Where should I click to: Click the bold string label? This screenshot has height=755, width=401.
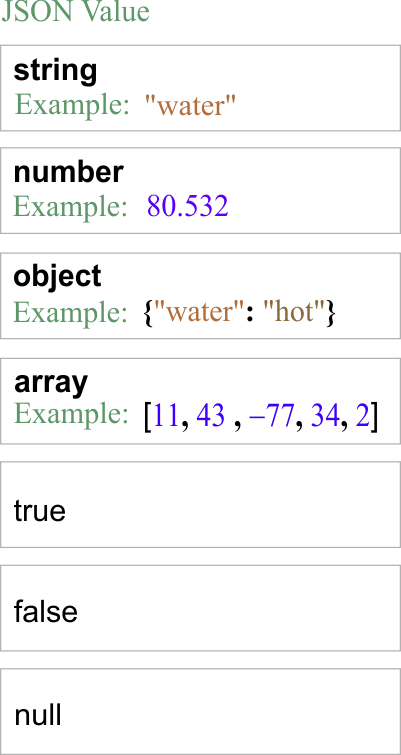click(55, 71)
